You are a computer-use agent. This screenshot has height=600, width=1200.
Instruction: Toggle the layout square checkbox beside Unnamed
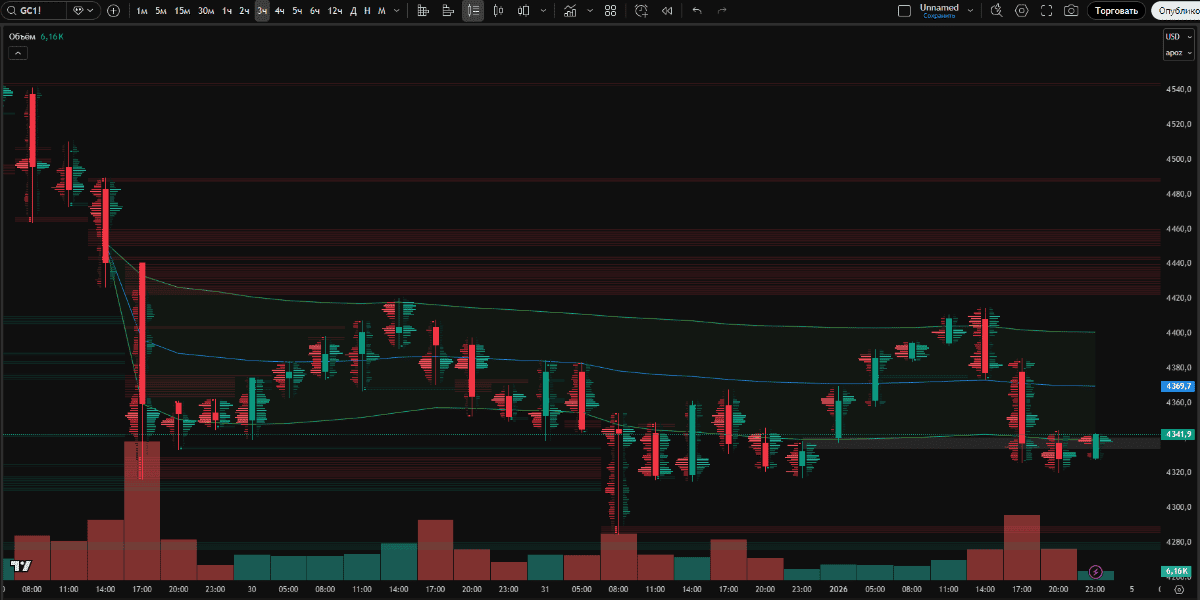(x=904, y=11)
